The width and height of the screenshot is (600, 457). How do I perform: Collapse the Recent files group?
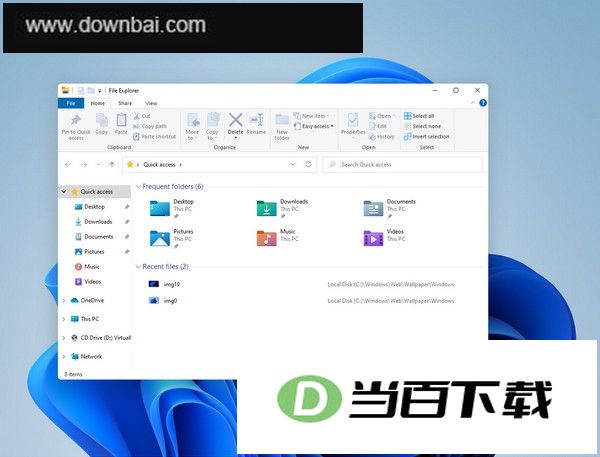[x=138, y=267]
